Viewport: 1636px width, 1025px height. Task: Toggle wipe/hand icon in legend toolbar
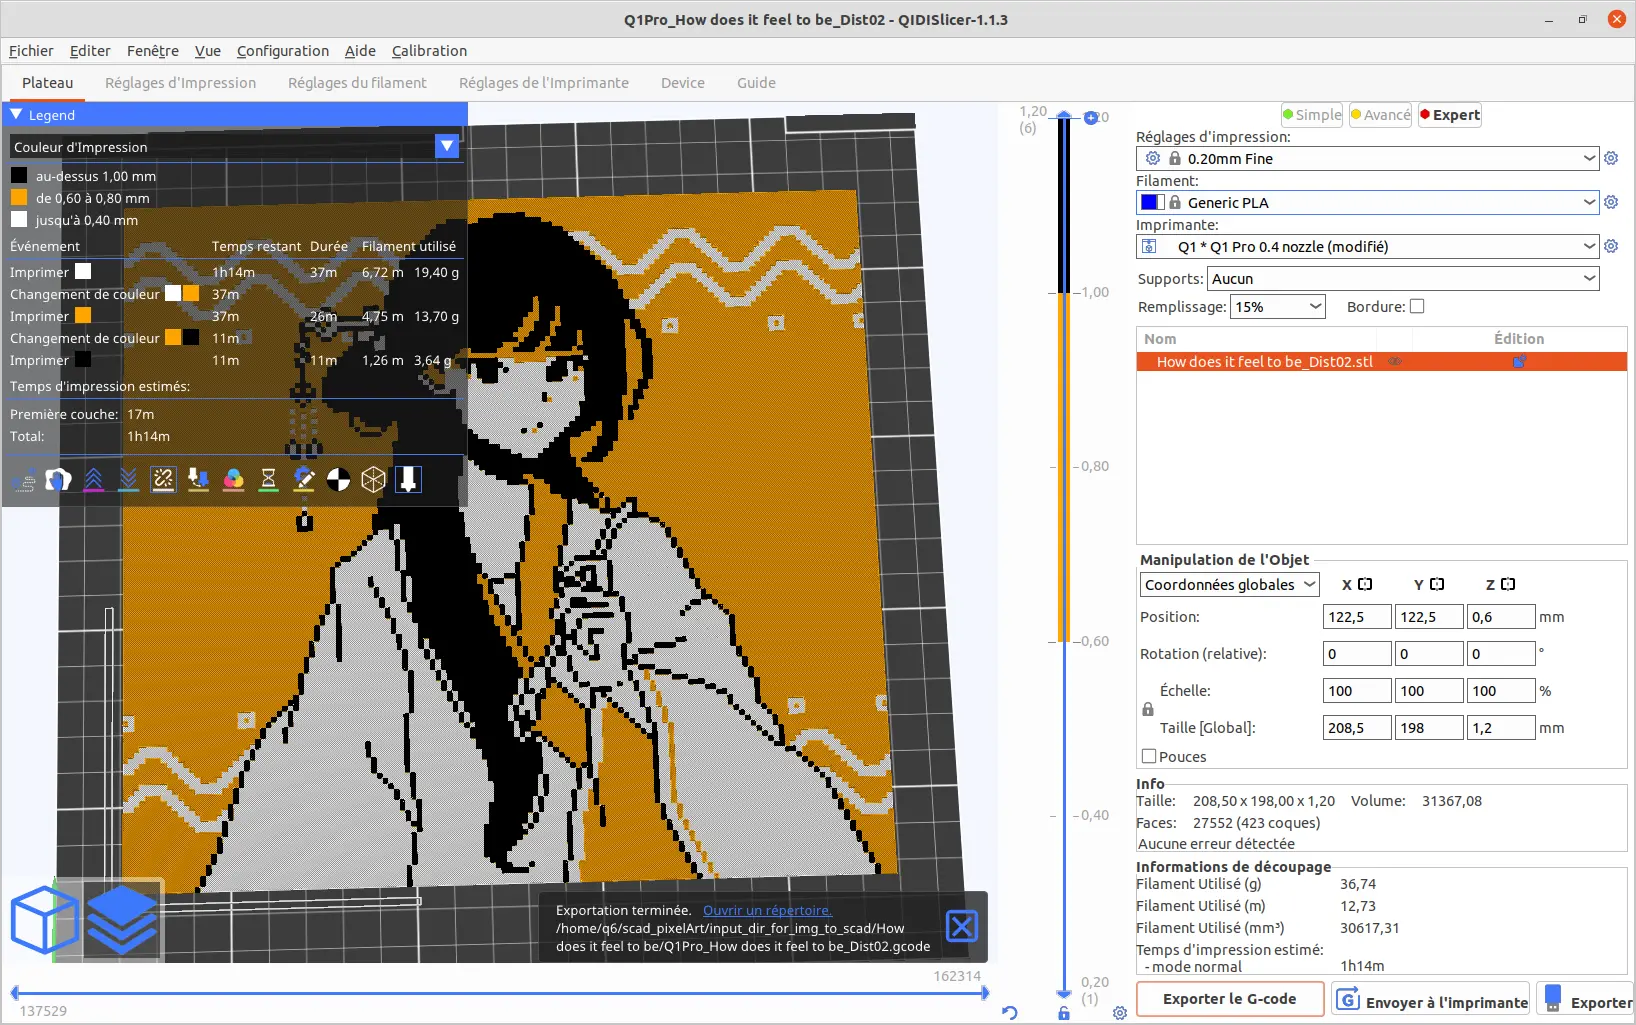click(x=59, y=481)
